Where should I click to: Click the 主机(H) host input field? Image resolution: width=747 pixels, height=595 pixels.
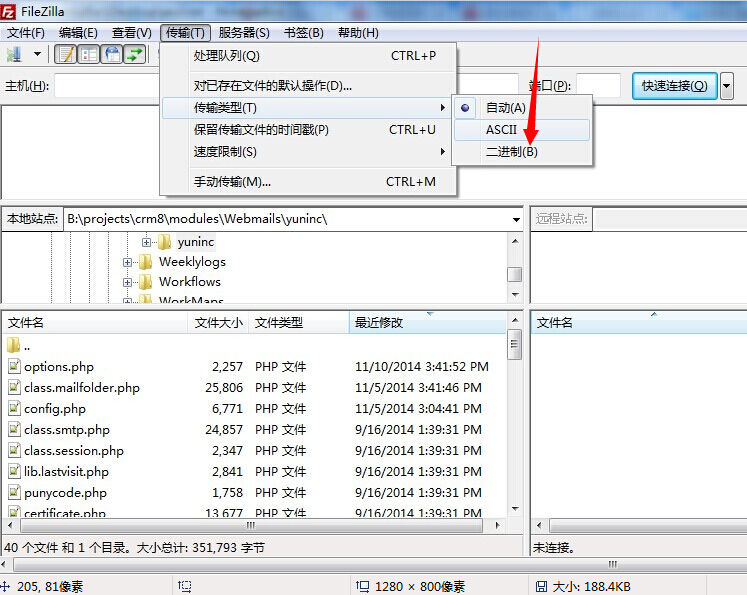click(x=107, y=86)
